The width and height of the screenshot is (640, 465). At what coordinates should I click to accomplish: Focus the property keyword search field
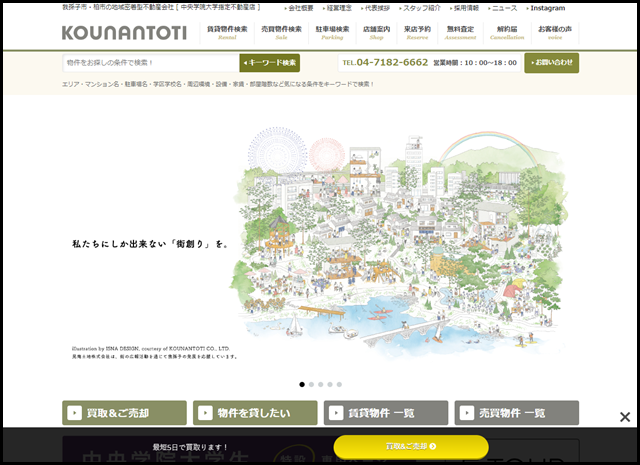151,63
